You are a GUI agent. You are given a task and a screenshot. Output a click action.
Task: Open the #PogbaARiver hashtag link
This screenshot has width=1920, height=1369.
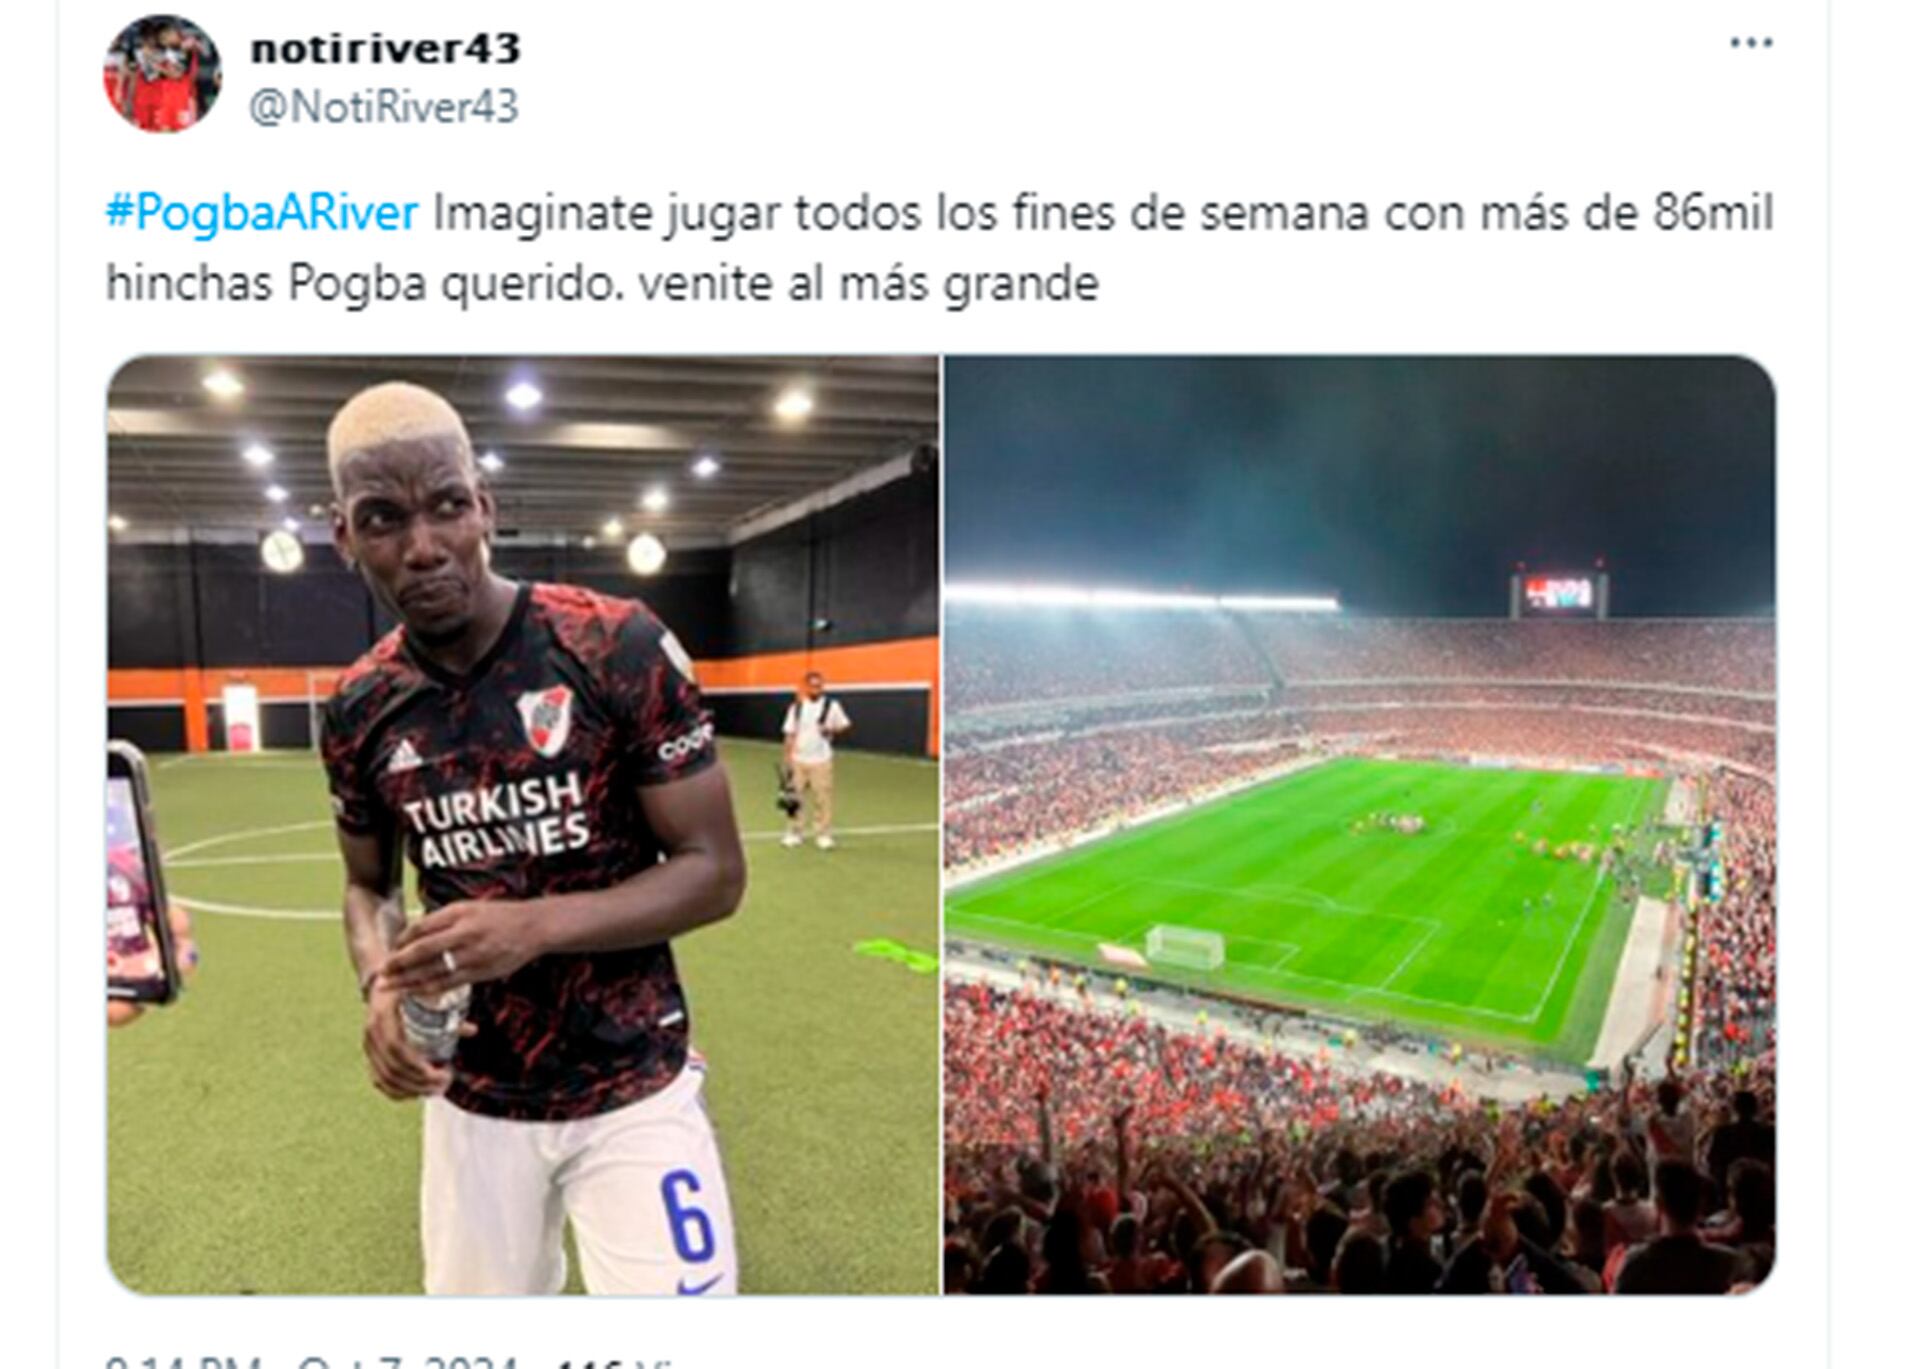coord(262,213)
